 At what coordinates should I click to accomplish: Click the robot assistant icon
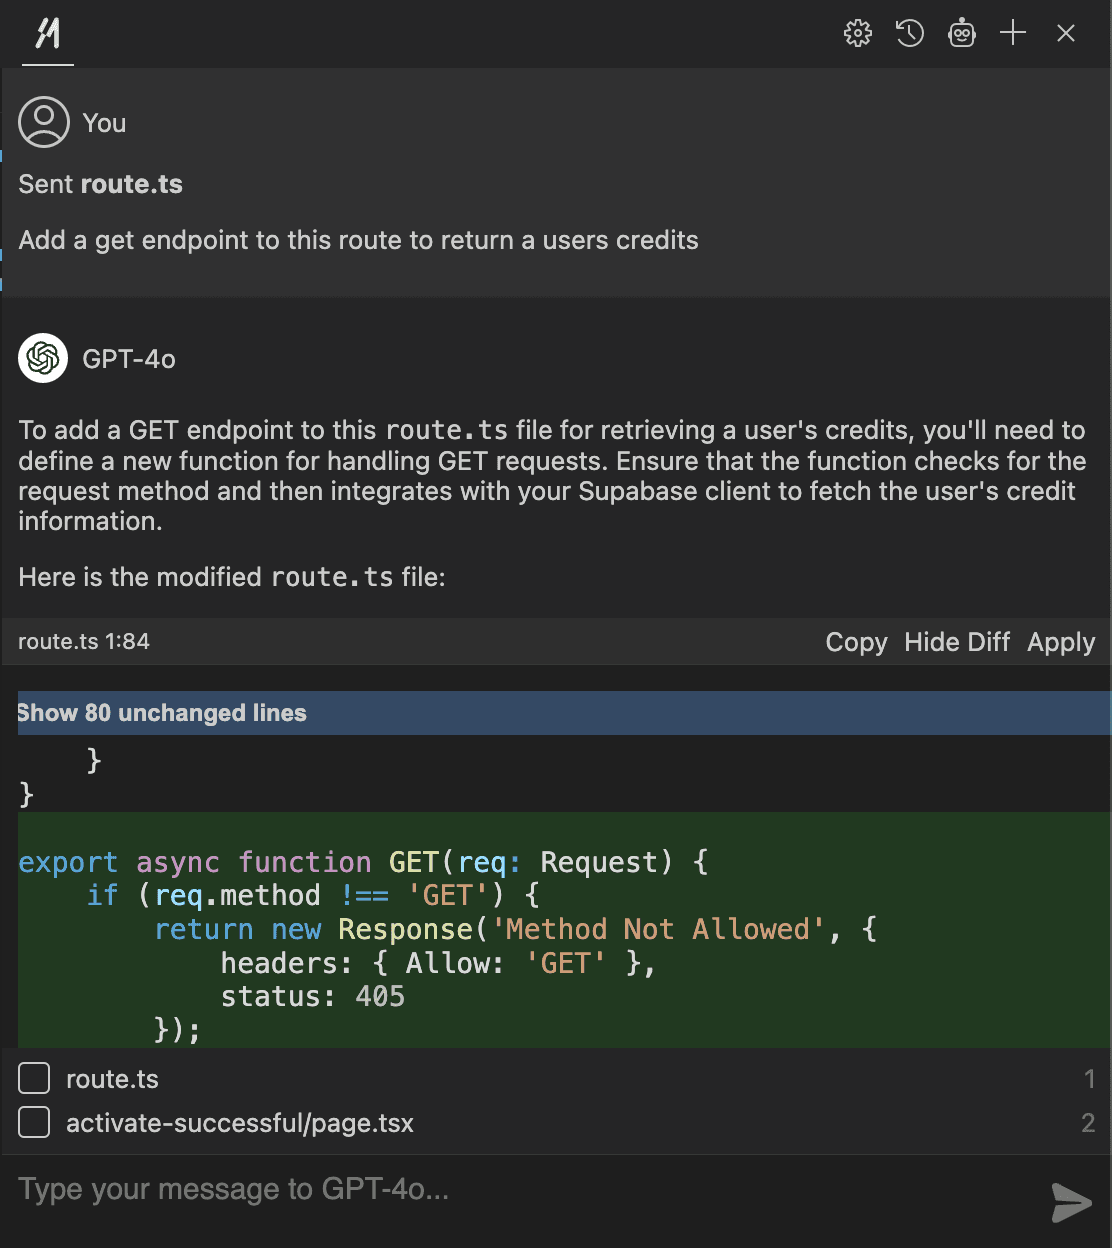962,33
